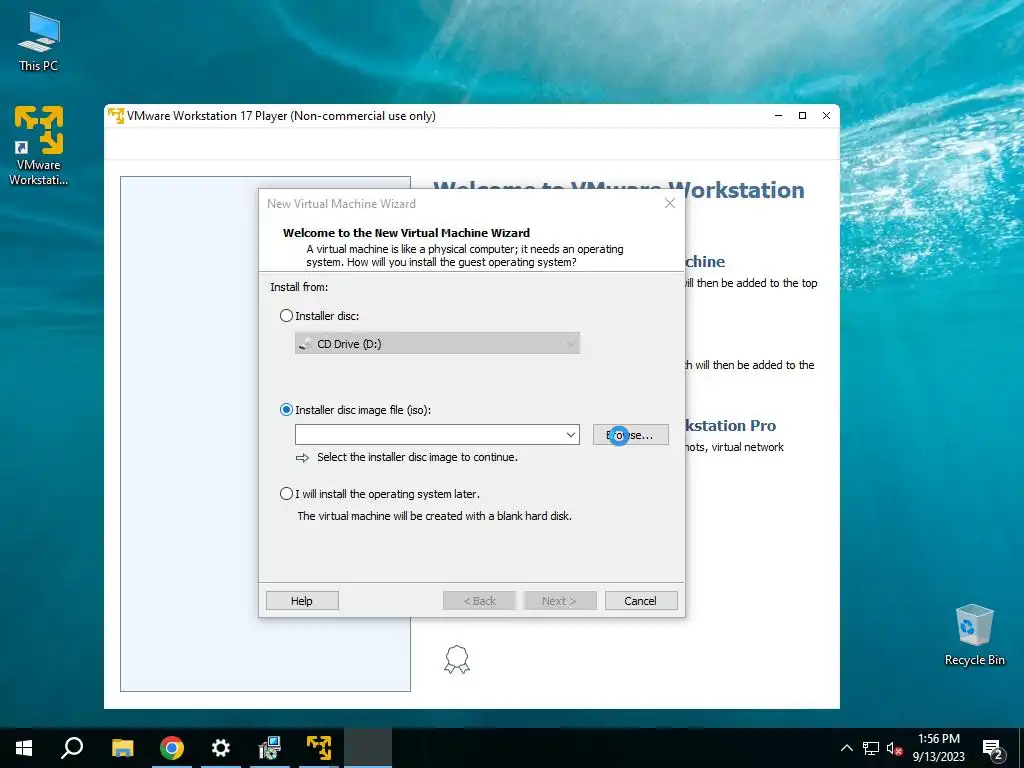Click the empty VM library list panel
The image size is (1024, 768).
(189, 434)
